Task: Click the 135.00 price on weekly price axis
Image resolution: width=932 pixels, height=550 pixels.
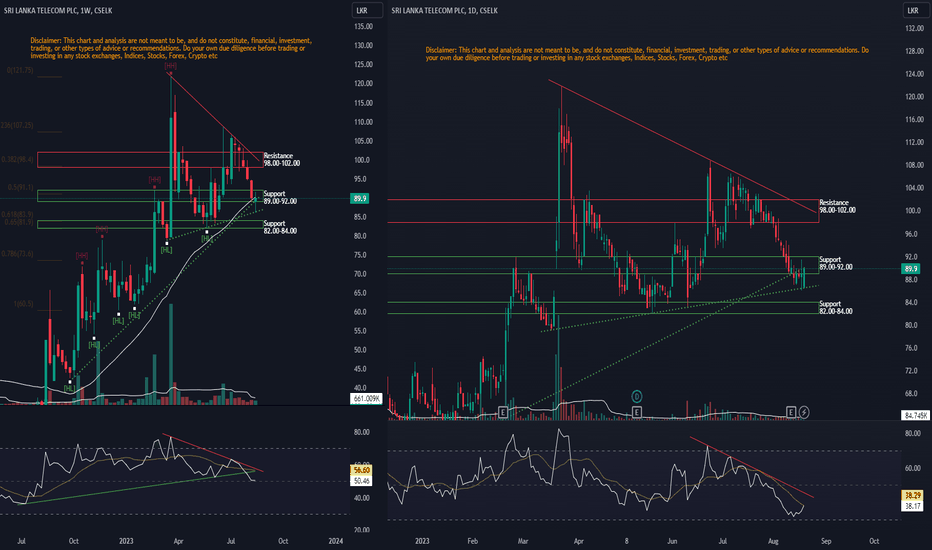Action: click(x=363, y=26)
